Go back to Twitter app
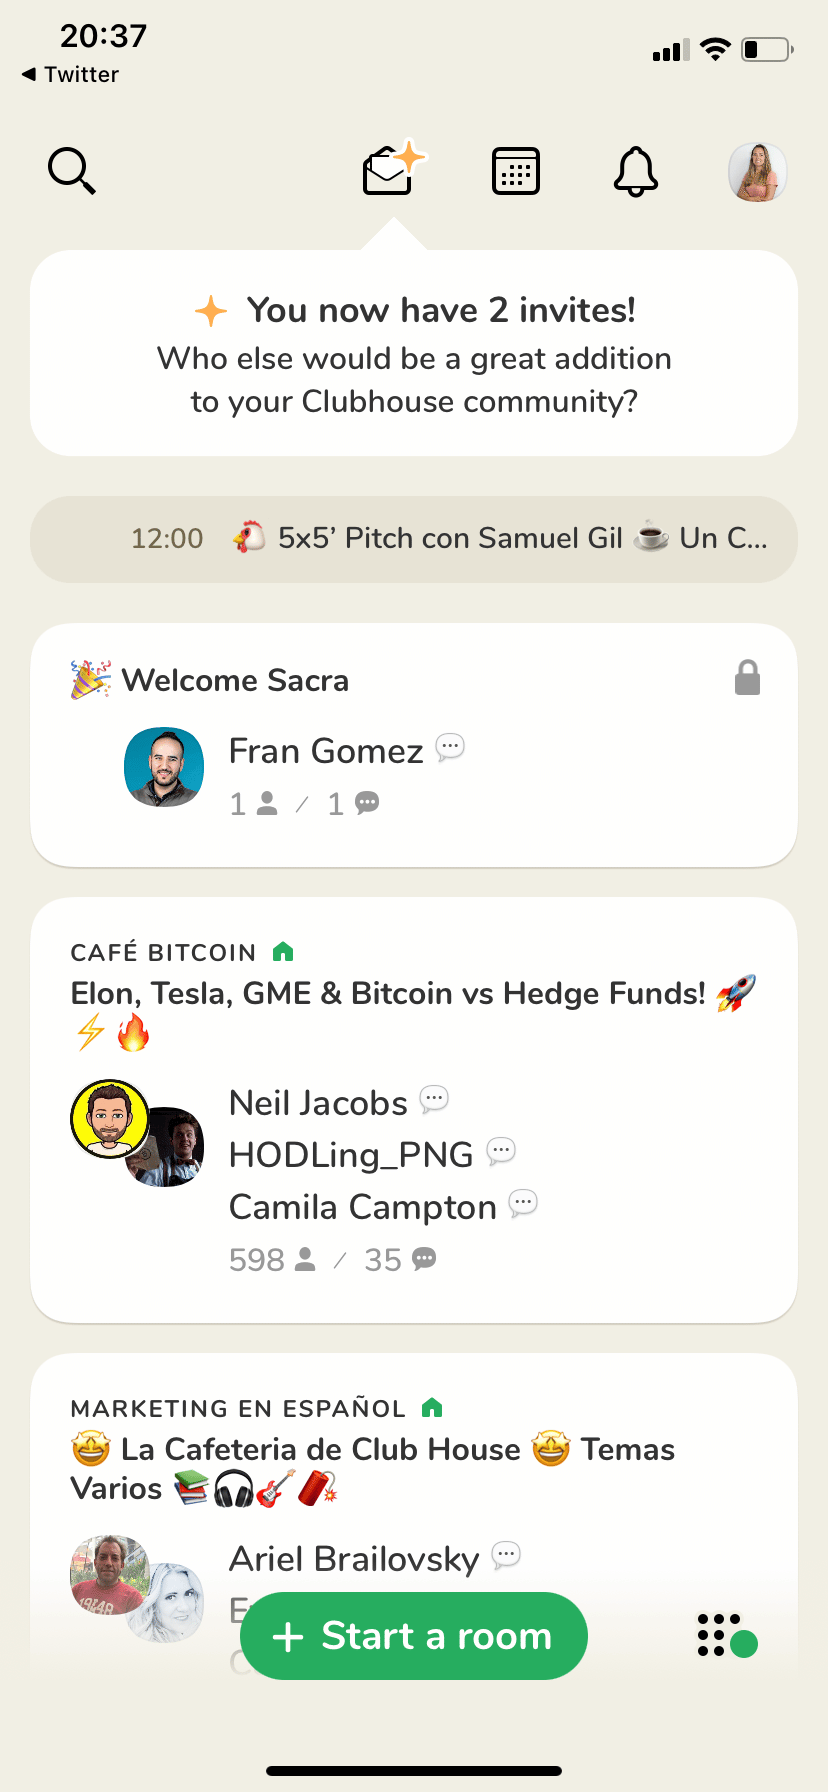Screen dimensions: 828x1792 point(70,74)
